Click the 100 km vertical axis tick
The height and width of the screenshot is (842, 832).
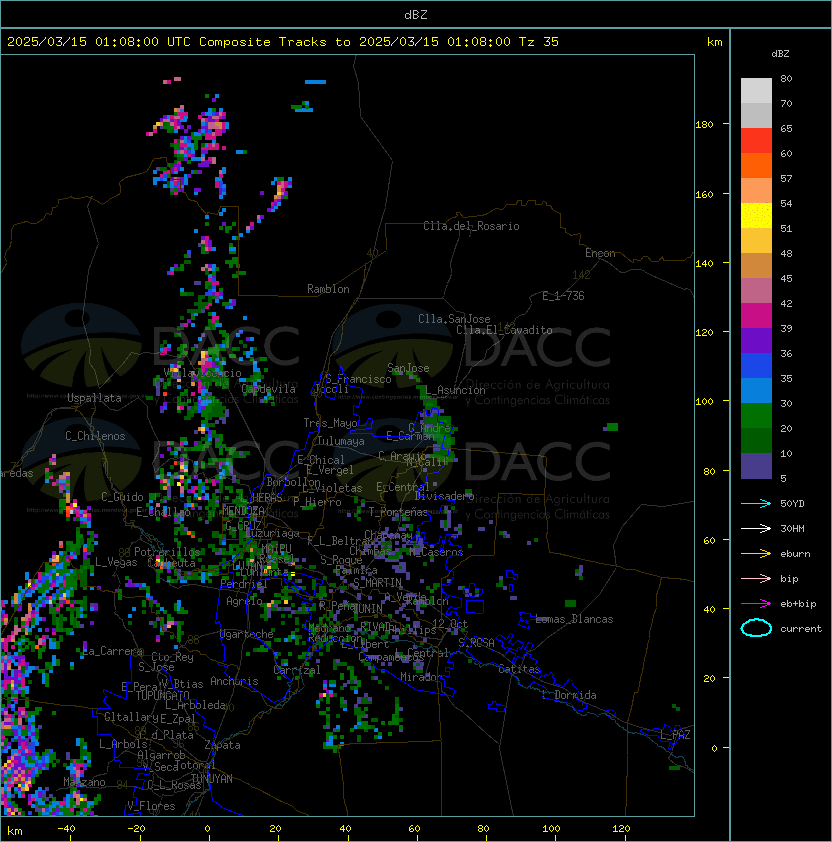pyautogui.click(x=704, y=401)
